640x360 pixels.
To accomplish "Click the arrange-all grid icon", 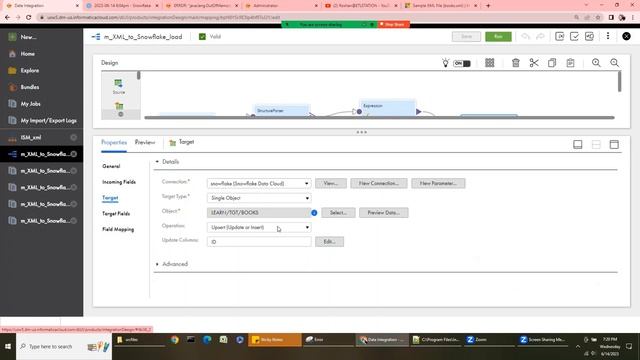I will 490,63.
